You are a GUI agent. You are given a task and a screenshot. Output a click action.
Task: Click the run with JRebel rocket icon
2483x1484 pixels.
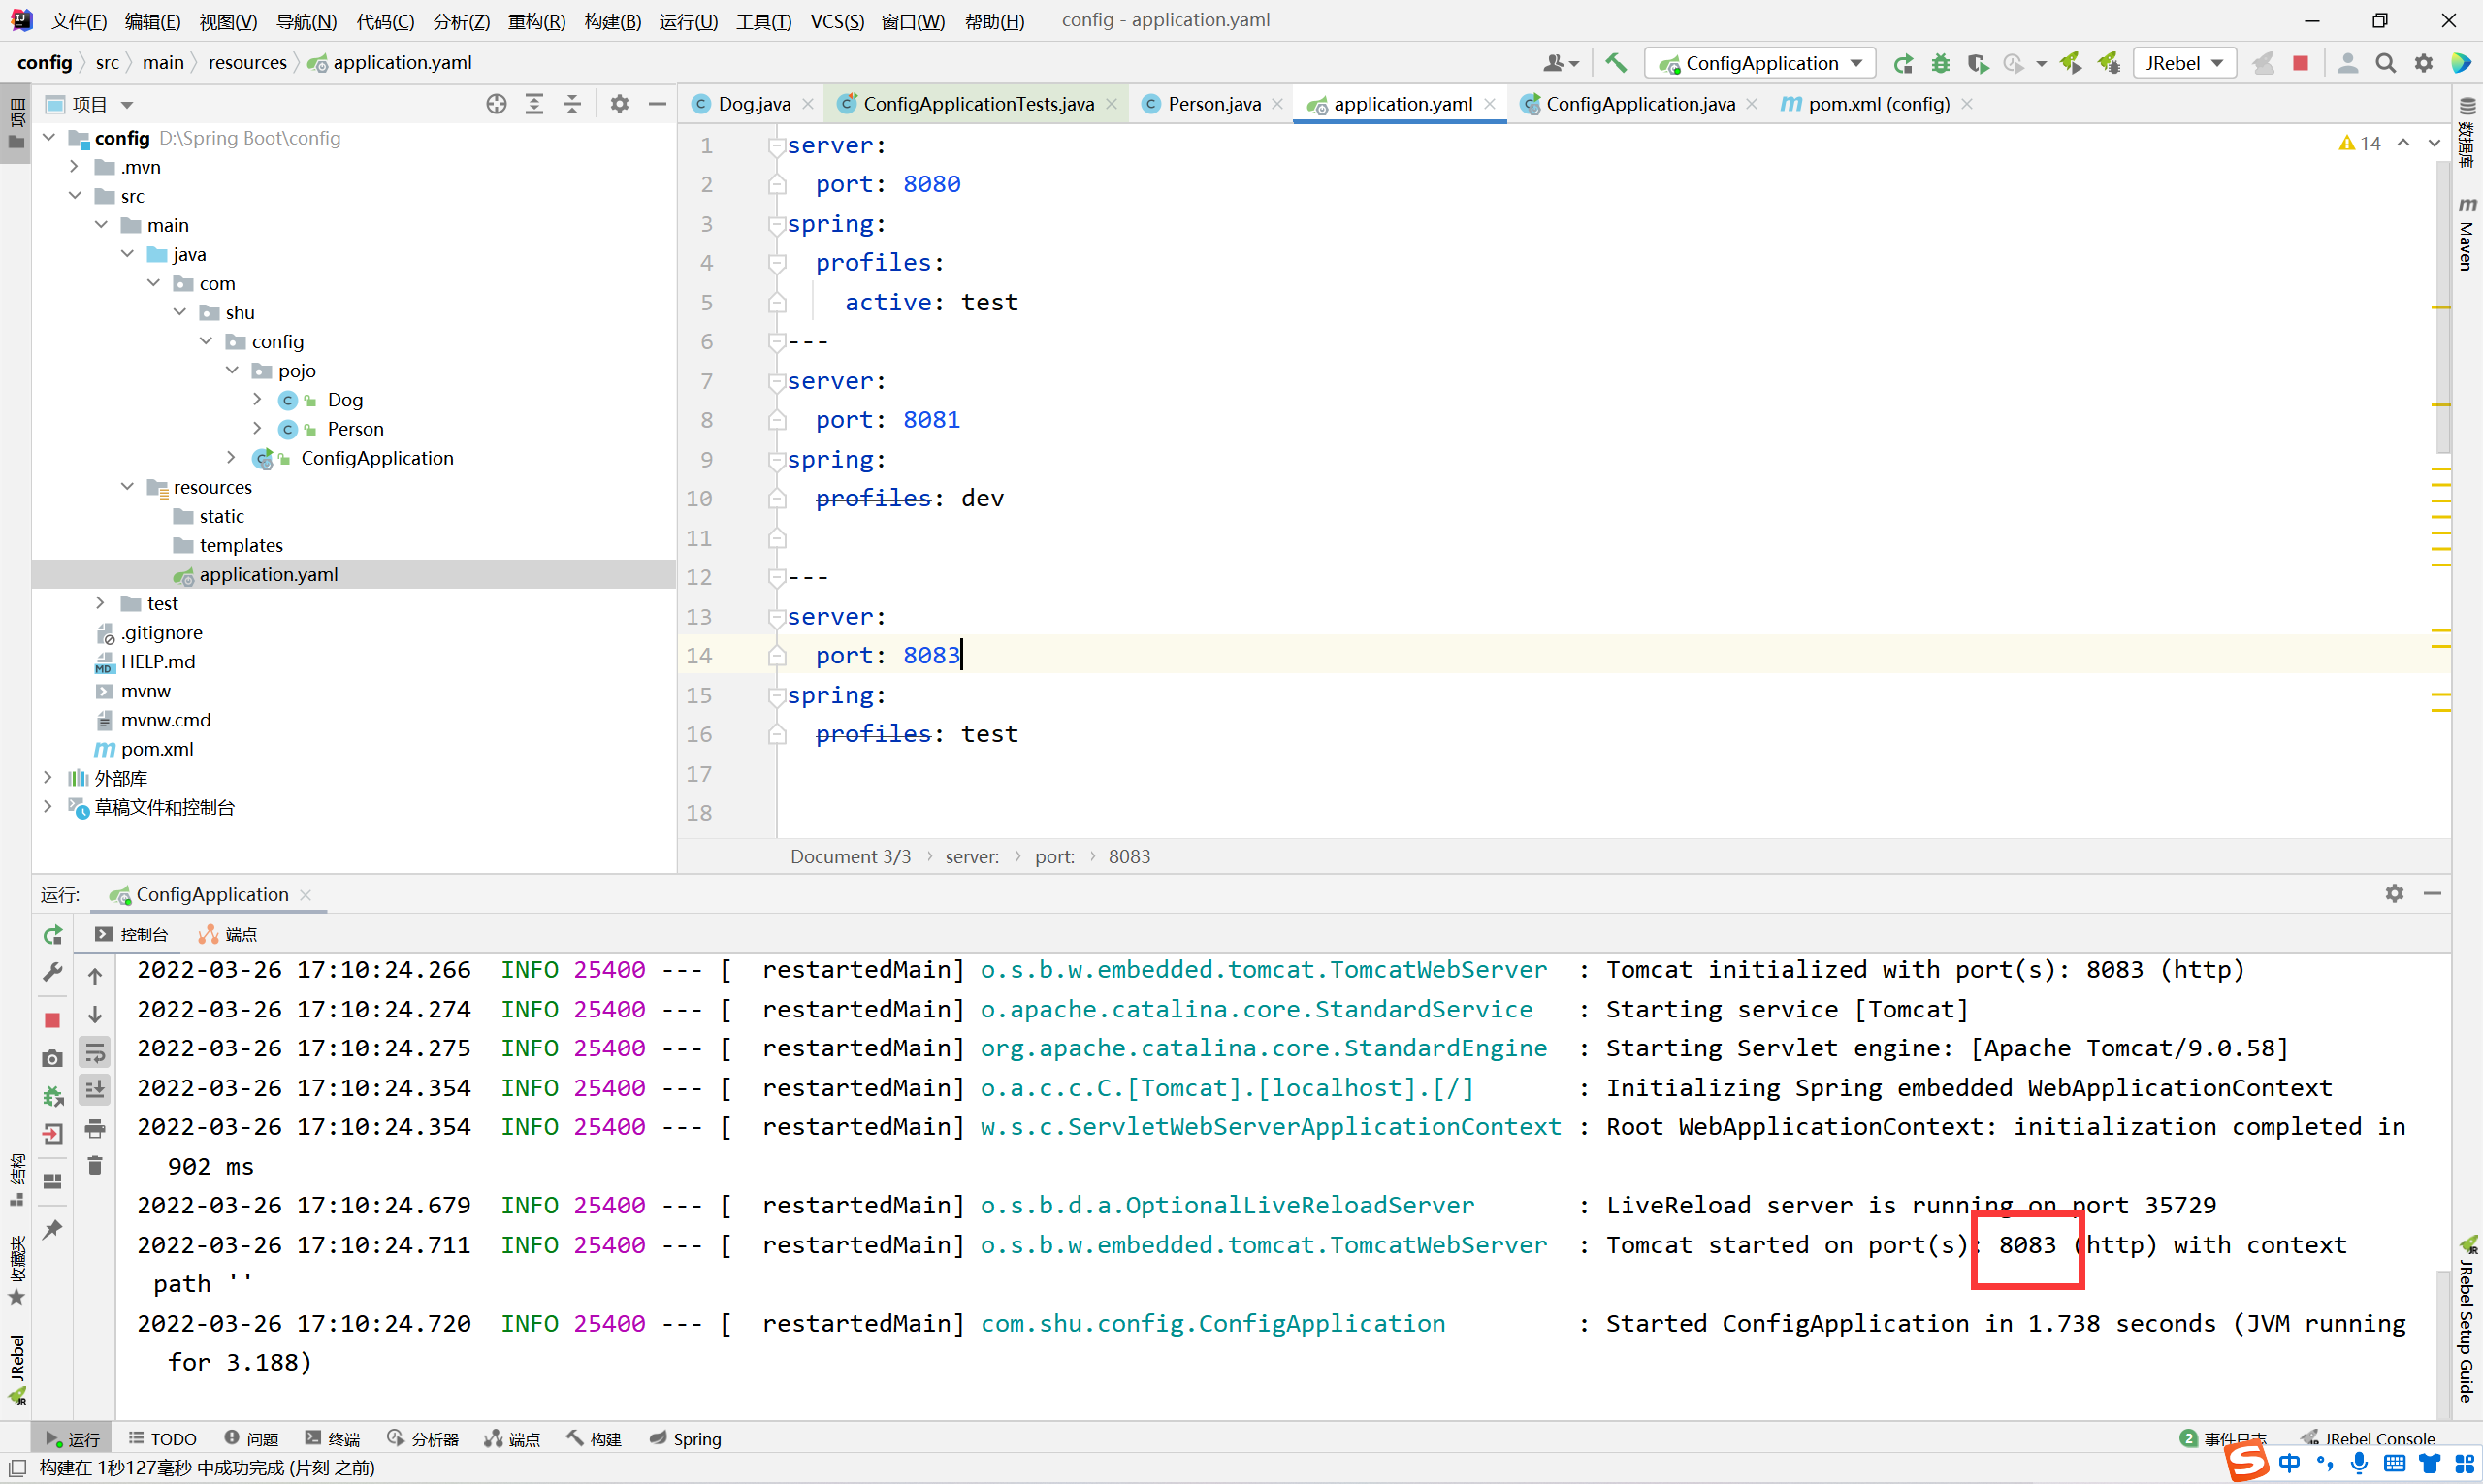pos(2071,63)
